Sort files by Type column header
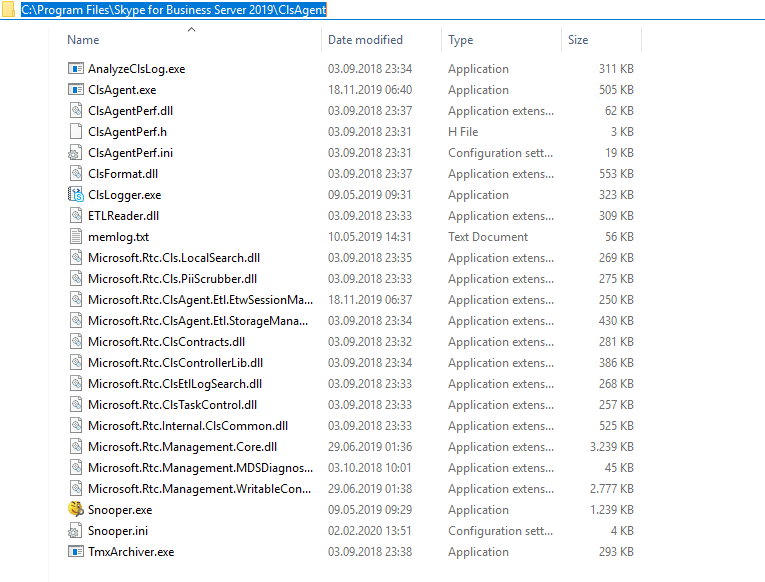Image resolution: width=765 pixels, height=582 pixels. click(461, 40)
